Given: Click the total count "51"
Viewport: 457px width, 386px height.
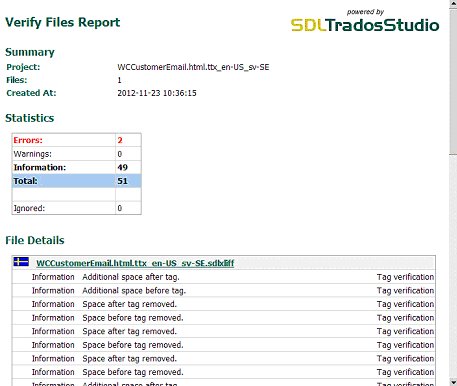Looking at the screenshot, I should click(122, 181).
